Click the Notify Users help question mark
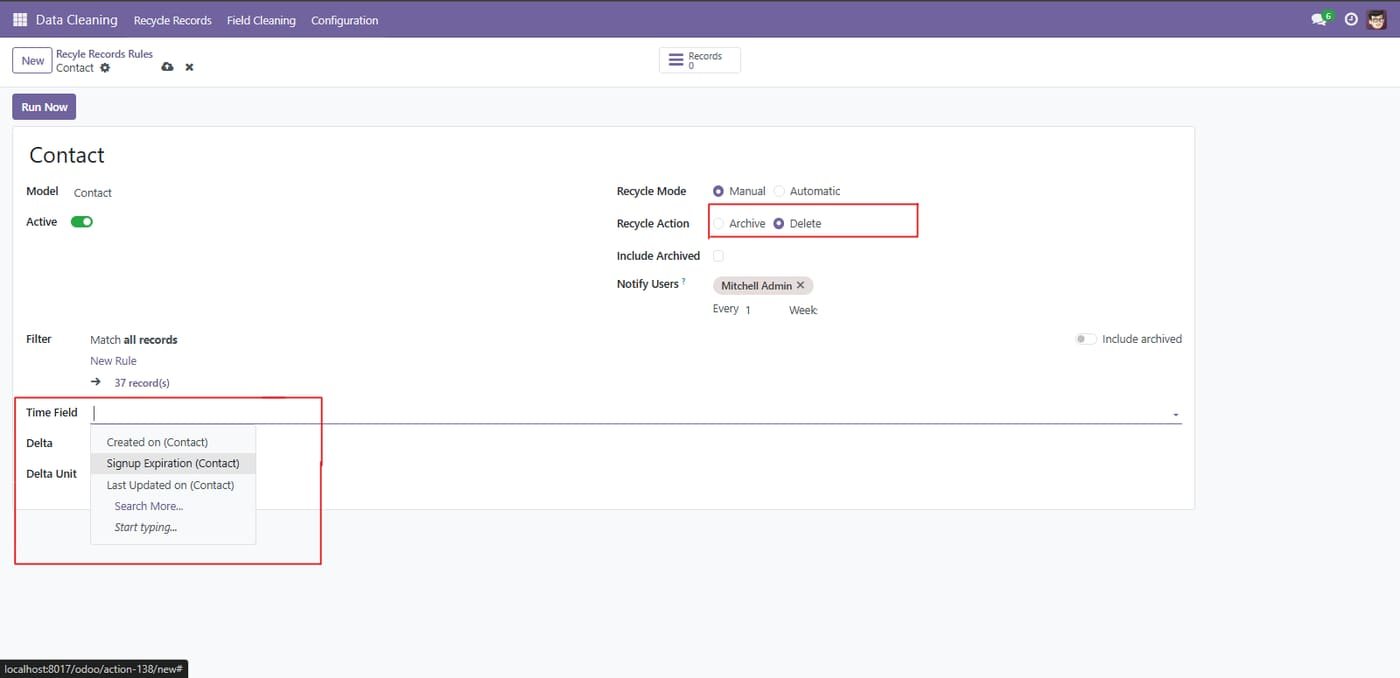This screenshot has width=1400, height=678. coord(684,282)
